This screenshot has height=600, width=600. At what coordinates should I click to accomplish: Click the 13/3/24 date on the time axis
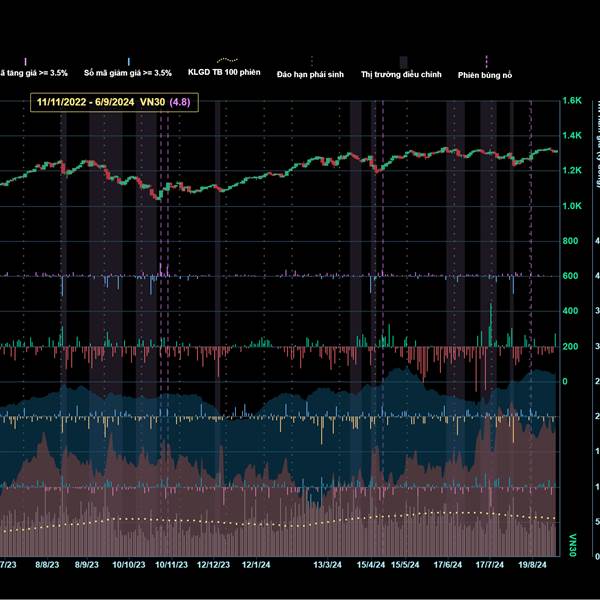pyautogui.click(x=329, y=565)
